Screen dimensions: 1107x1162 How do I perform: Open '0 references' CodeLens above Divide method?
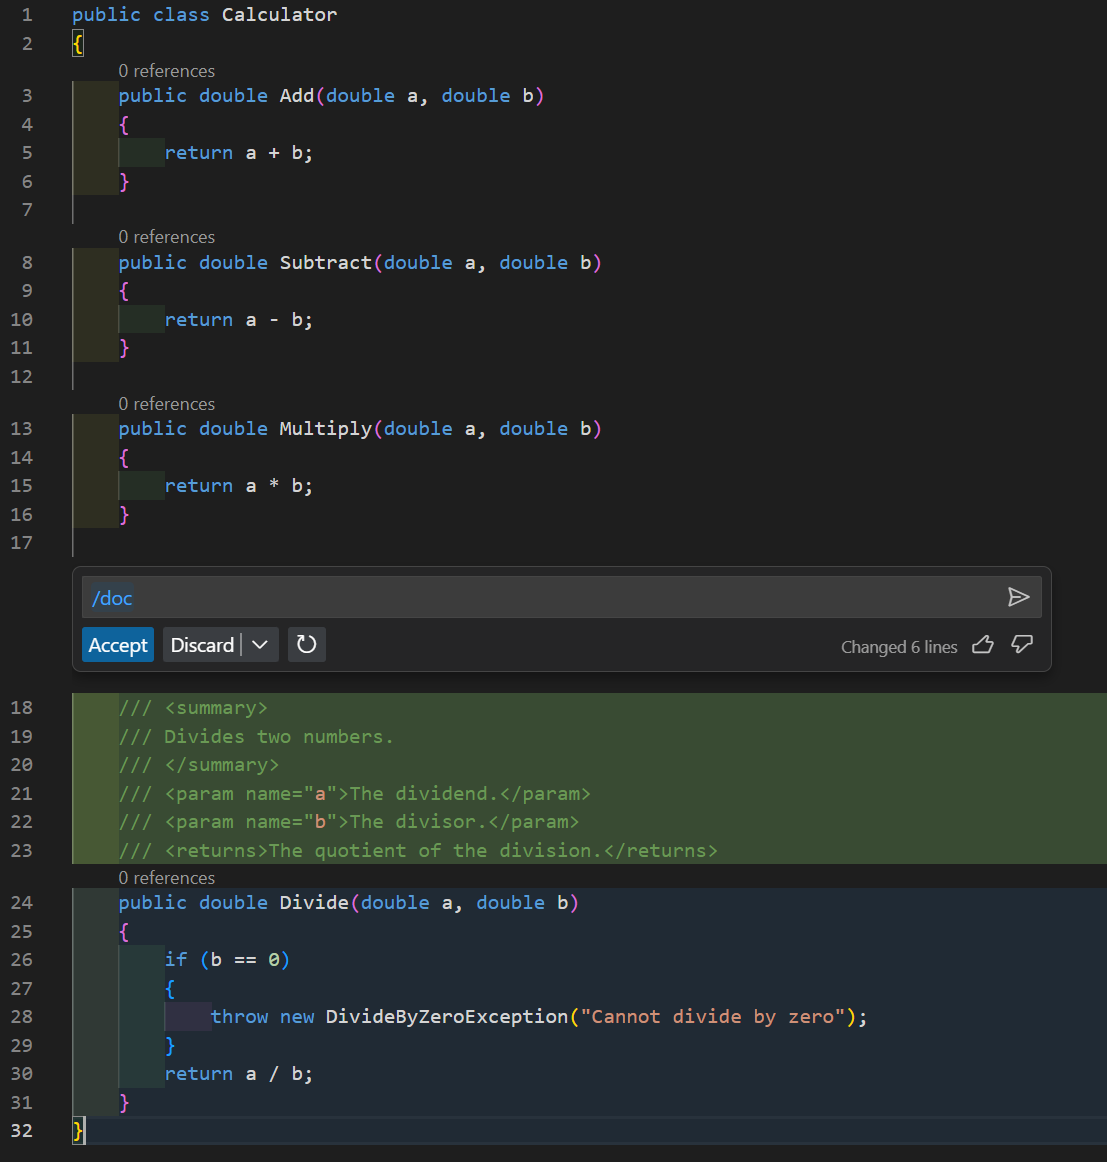[167, 878]
